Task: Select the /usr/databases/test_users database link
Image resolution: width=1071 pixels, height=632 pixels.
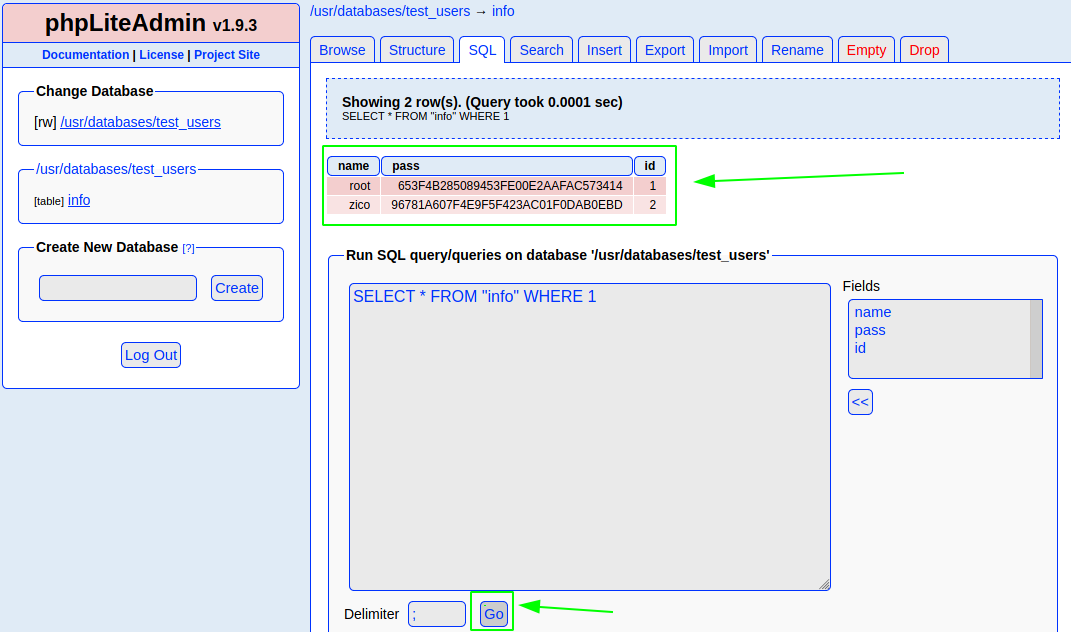Action: pos(140,122)
